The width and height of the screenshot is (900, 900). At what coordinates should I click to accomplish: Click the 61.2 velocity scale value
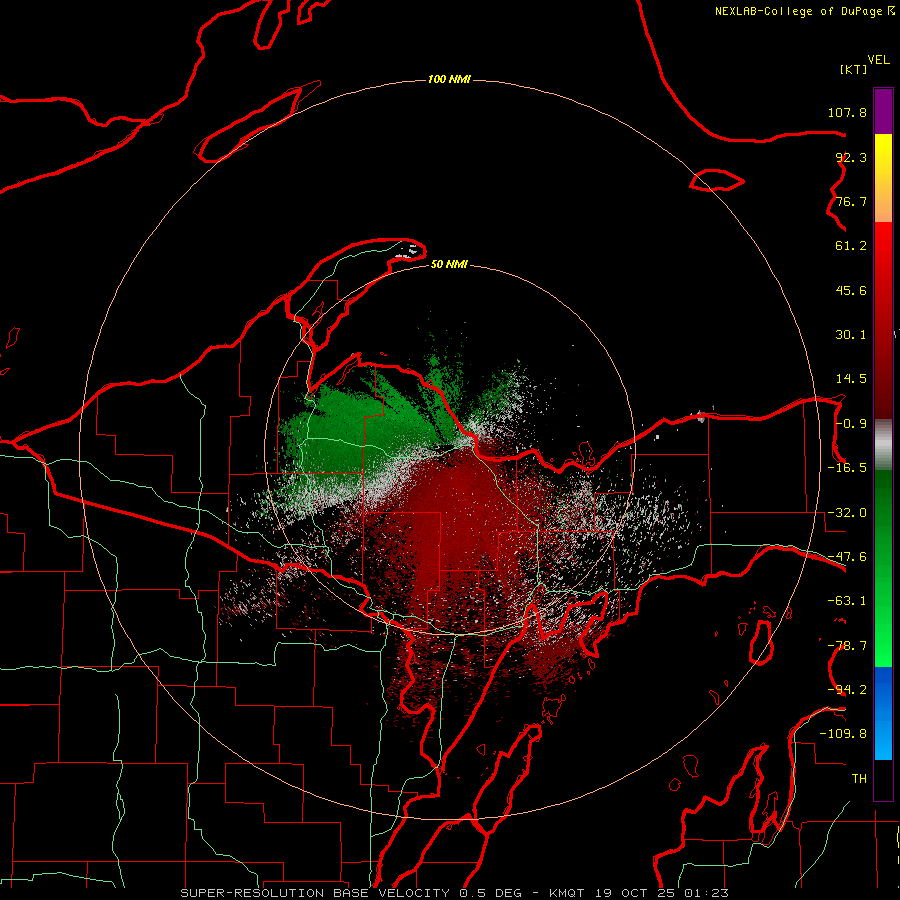coord(851,246)
